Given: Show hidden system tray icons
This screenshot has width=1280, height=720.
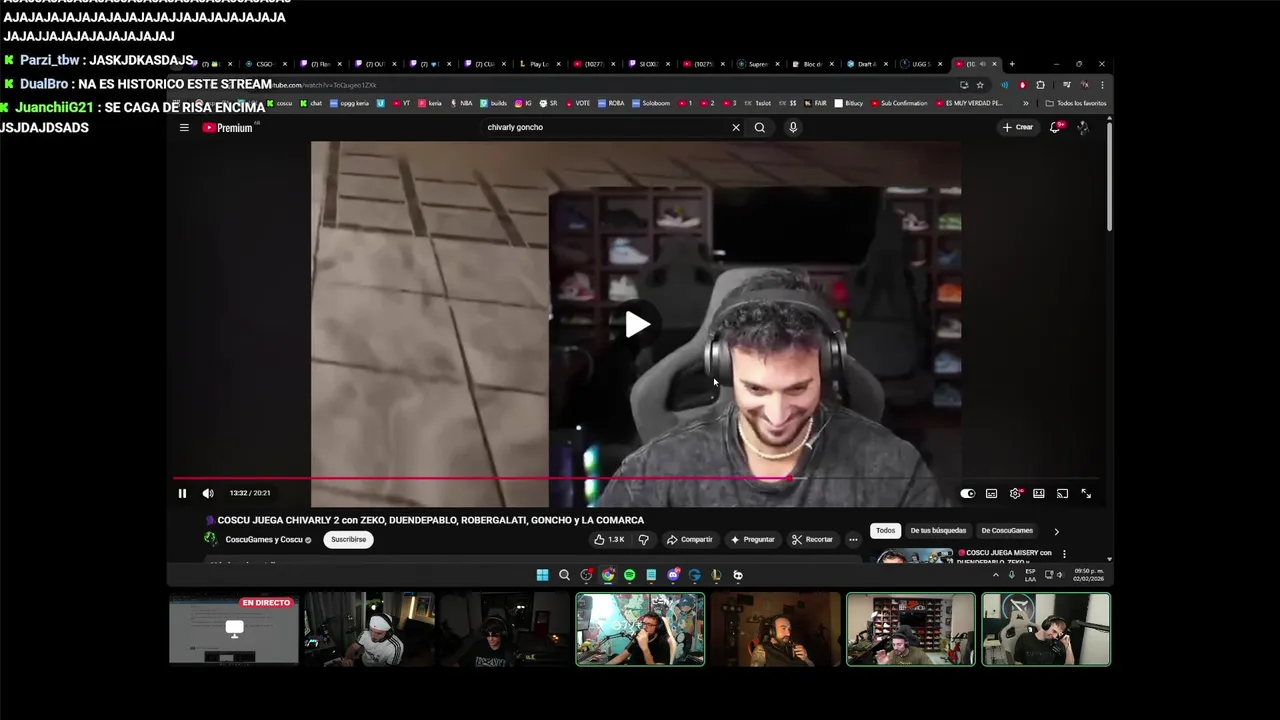Looking at the screenshot, I should [995, 575].
